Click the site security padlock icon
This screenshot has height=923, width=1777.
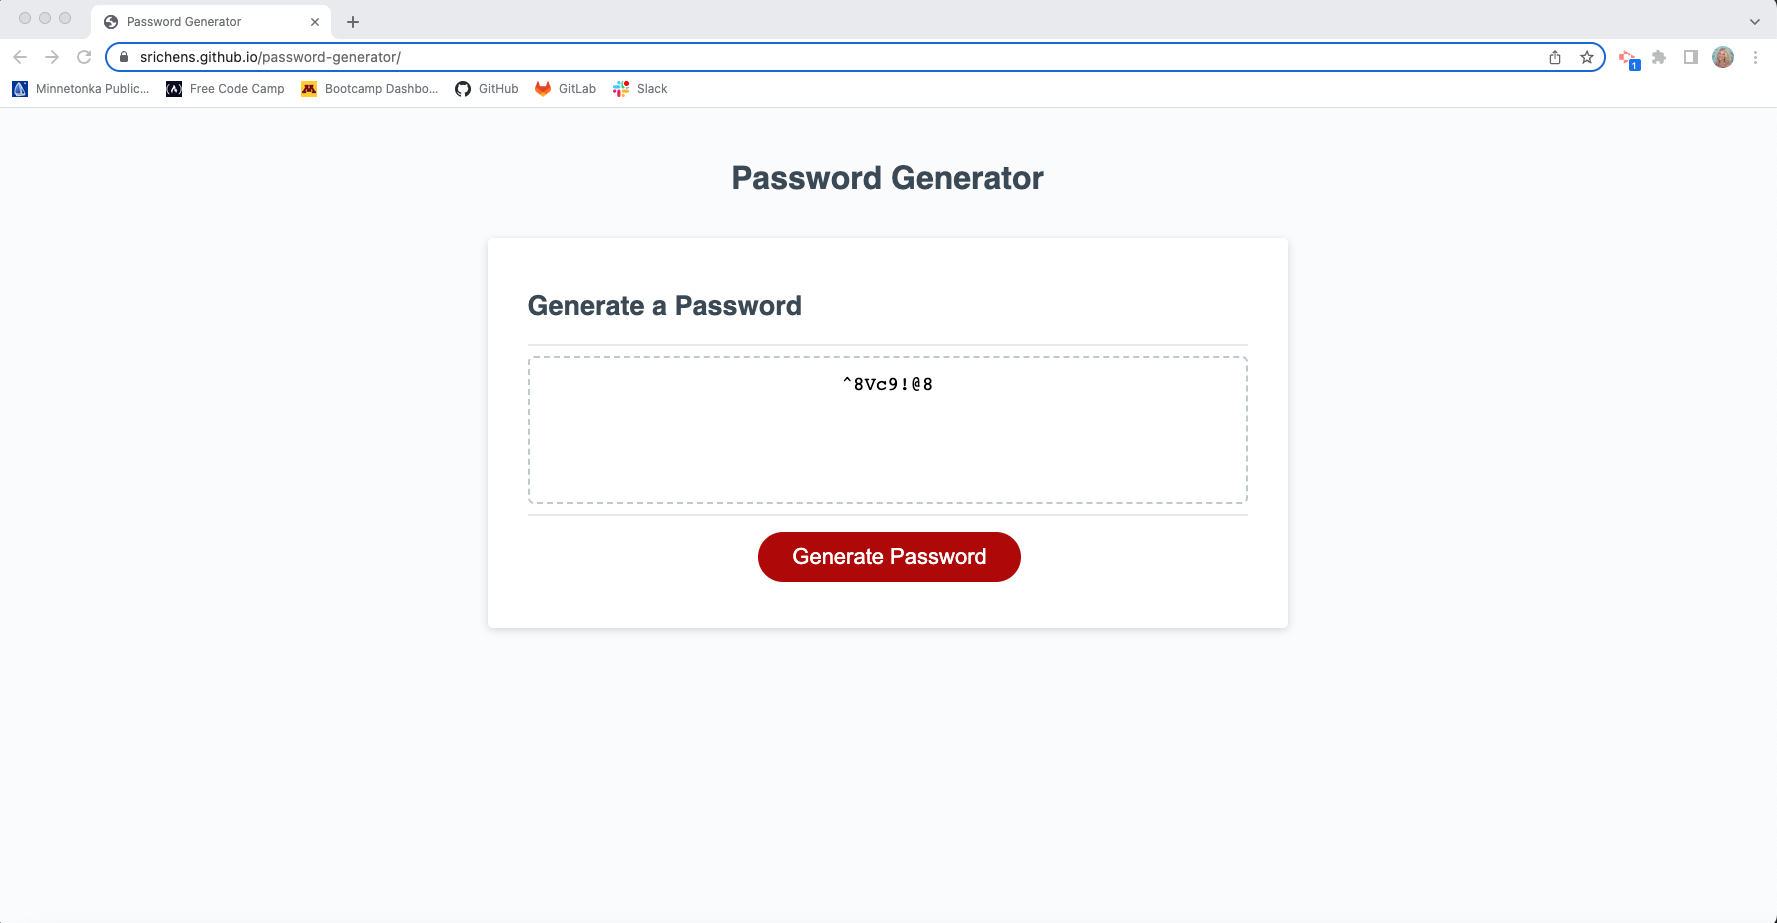[x=124, y=57]
